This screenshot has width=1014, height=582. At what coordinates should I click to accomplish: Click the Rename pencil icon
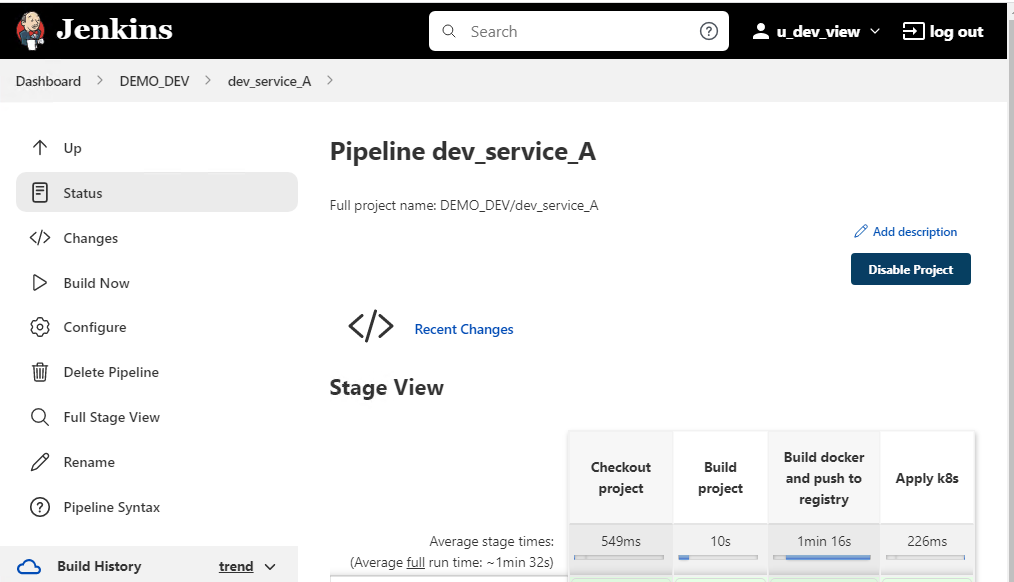point(40,462)
